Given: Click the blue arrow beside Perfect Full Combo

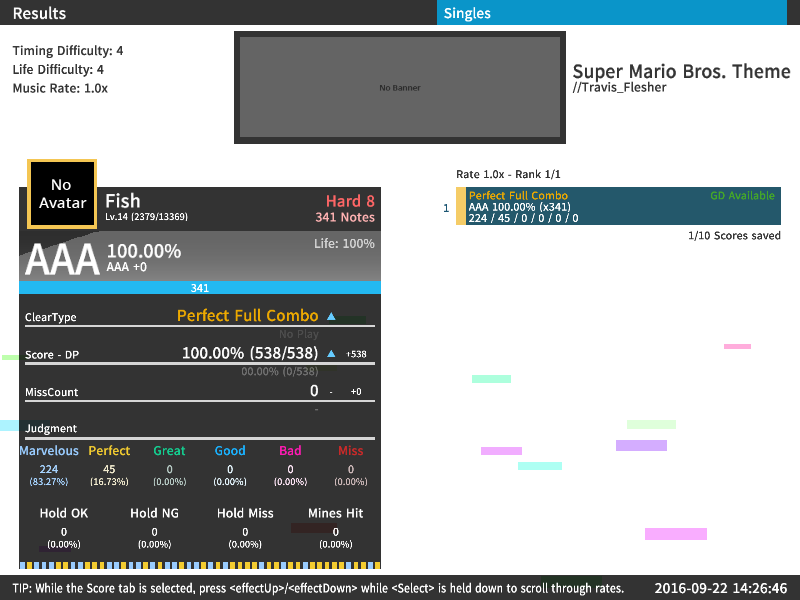Looking at the screenshot, I should (x=331, y=316).
